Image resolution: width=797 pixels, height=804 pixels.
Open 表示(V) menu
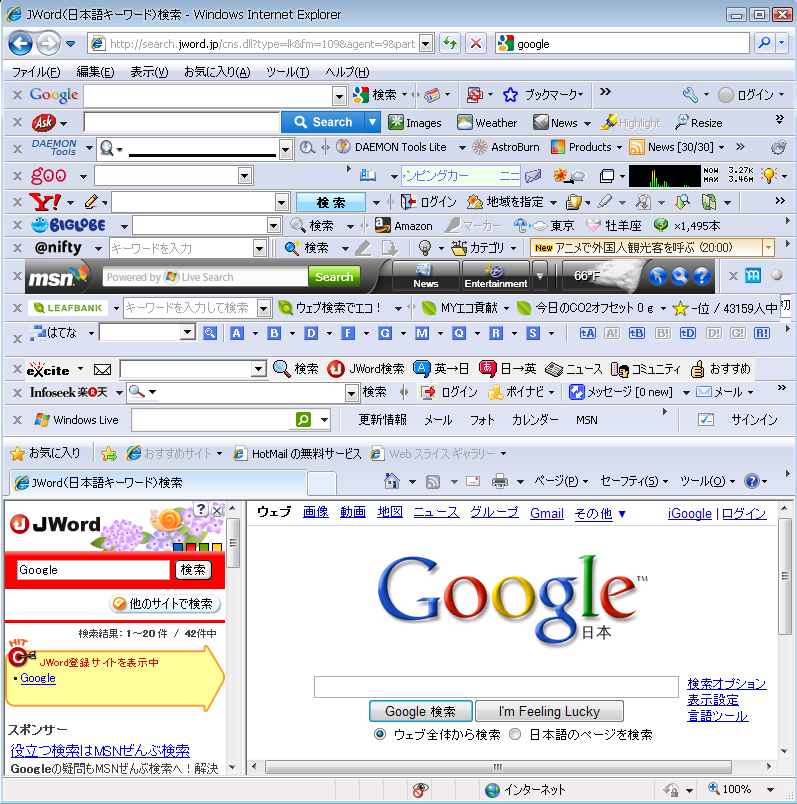[x=149, y=72]
